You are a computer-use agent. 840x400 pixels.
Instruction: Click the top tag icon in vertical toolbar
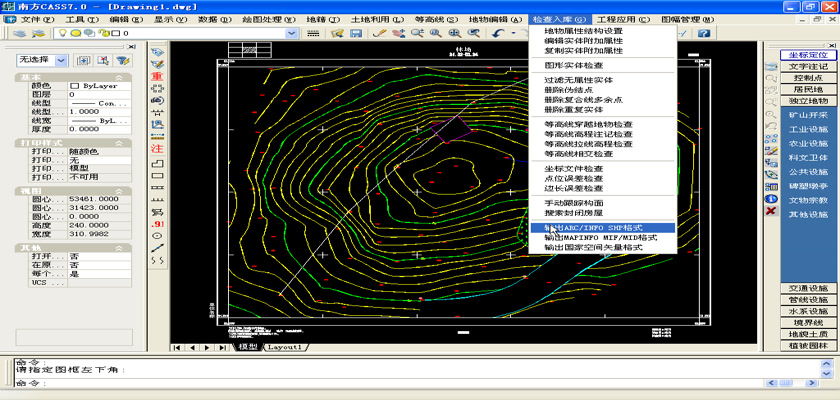(x=157, y=52)
